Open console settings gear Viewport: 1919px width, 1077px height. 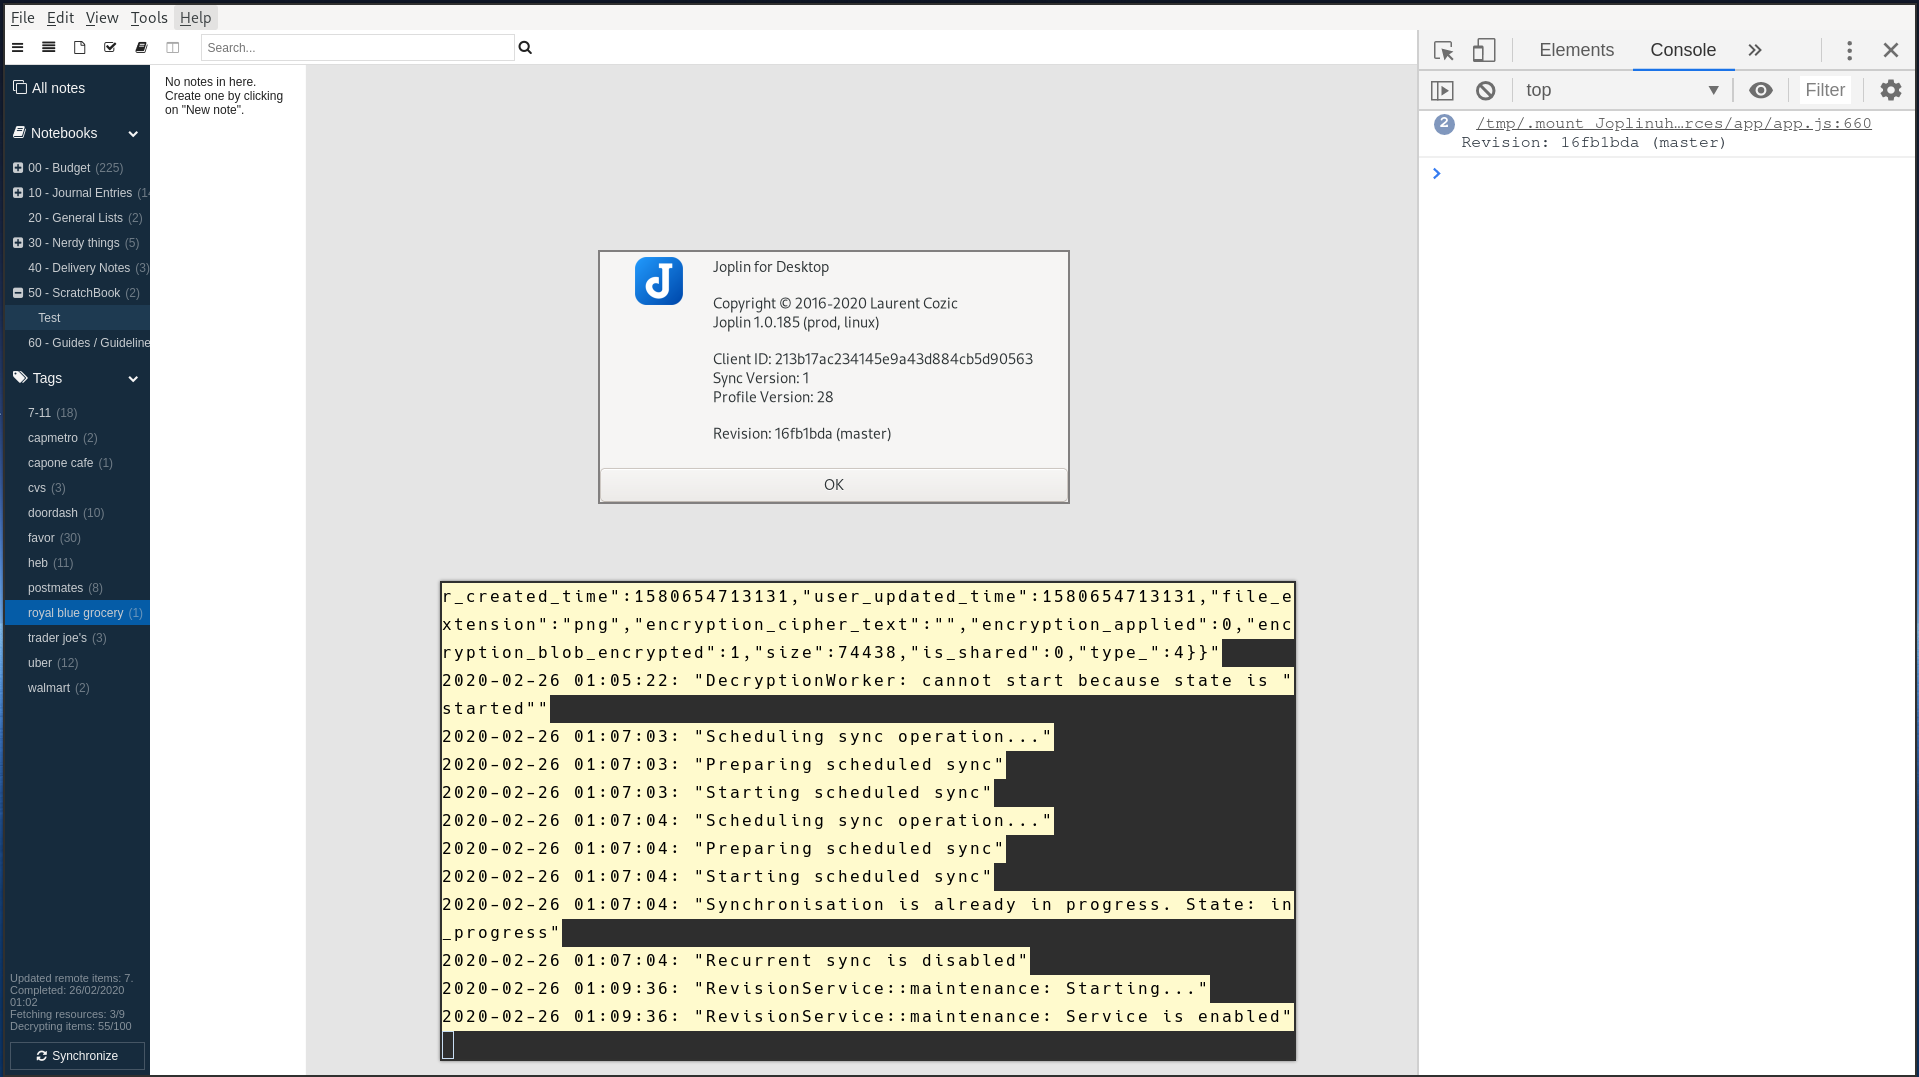(1890, 90)
